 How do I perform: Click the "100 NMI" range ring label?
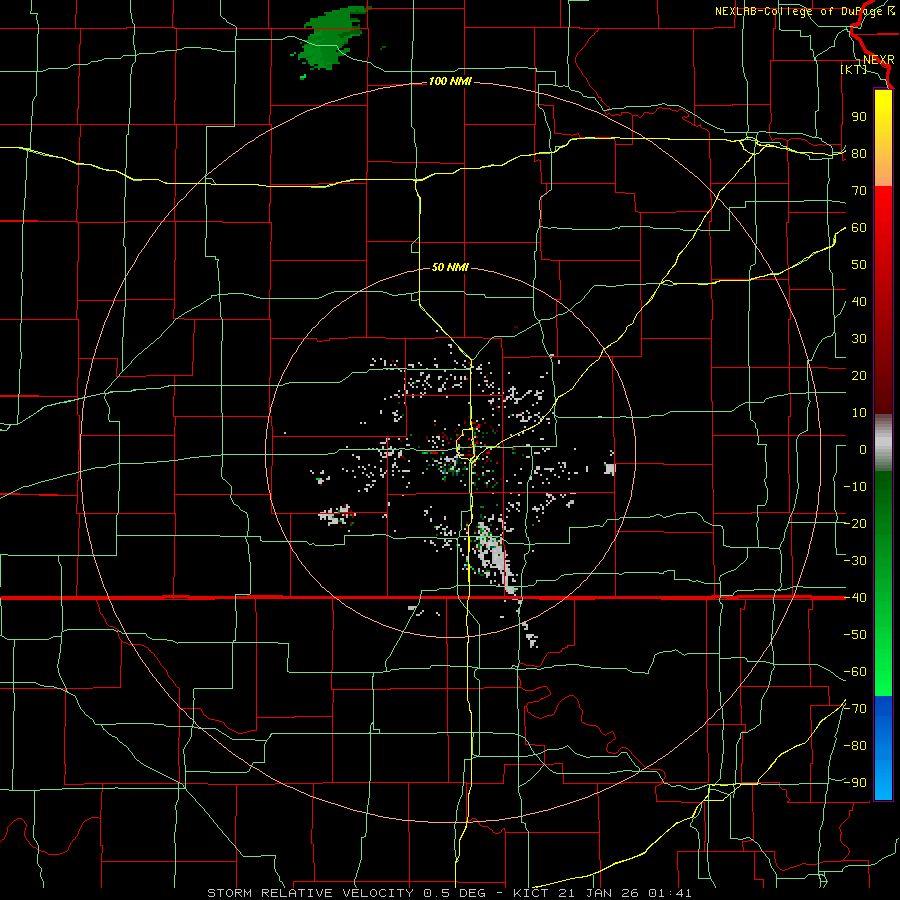click(450, 82)
